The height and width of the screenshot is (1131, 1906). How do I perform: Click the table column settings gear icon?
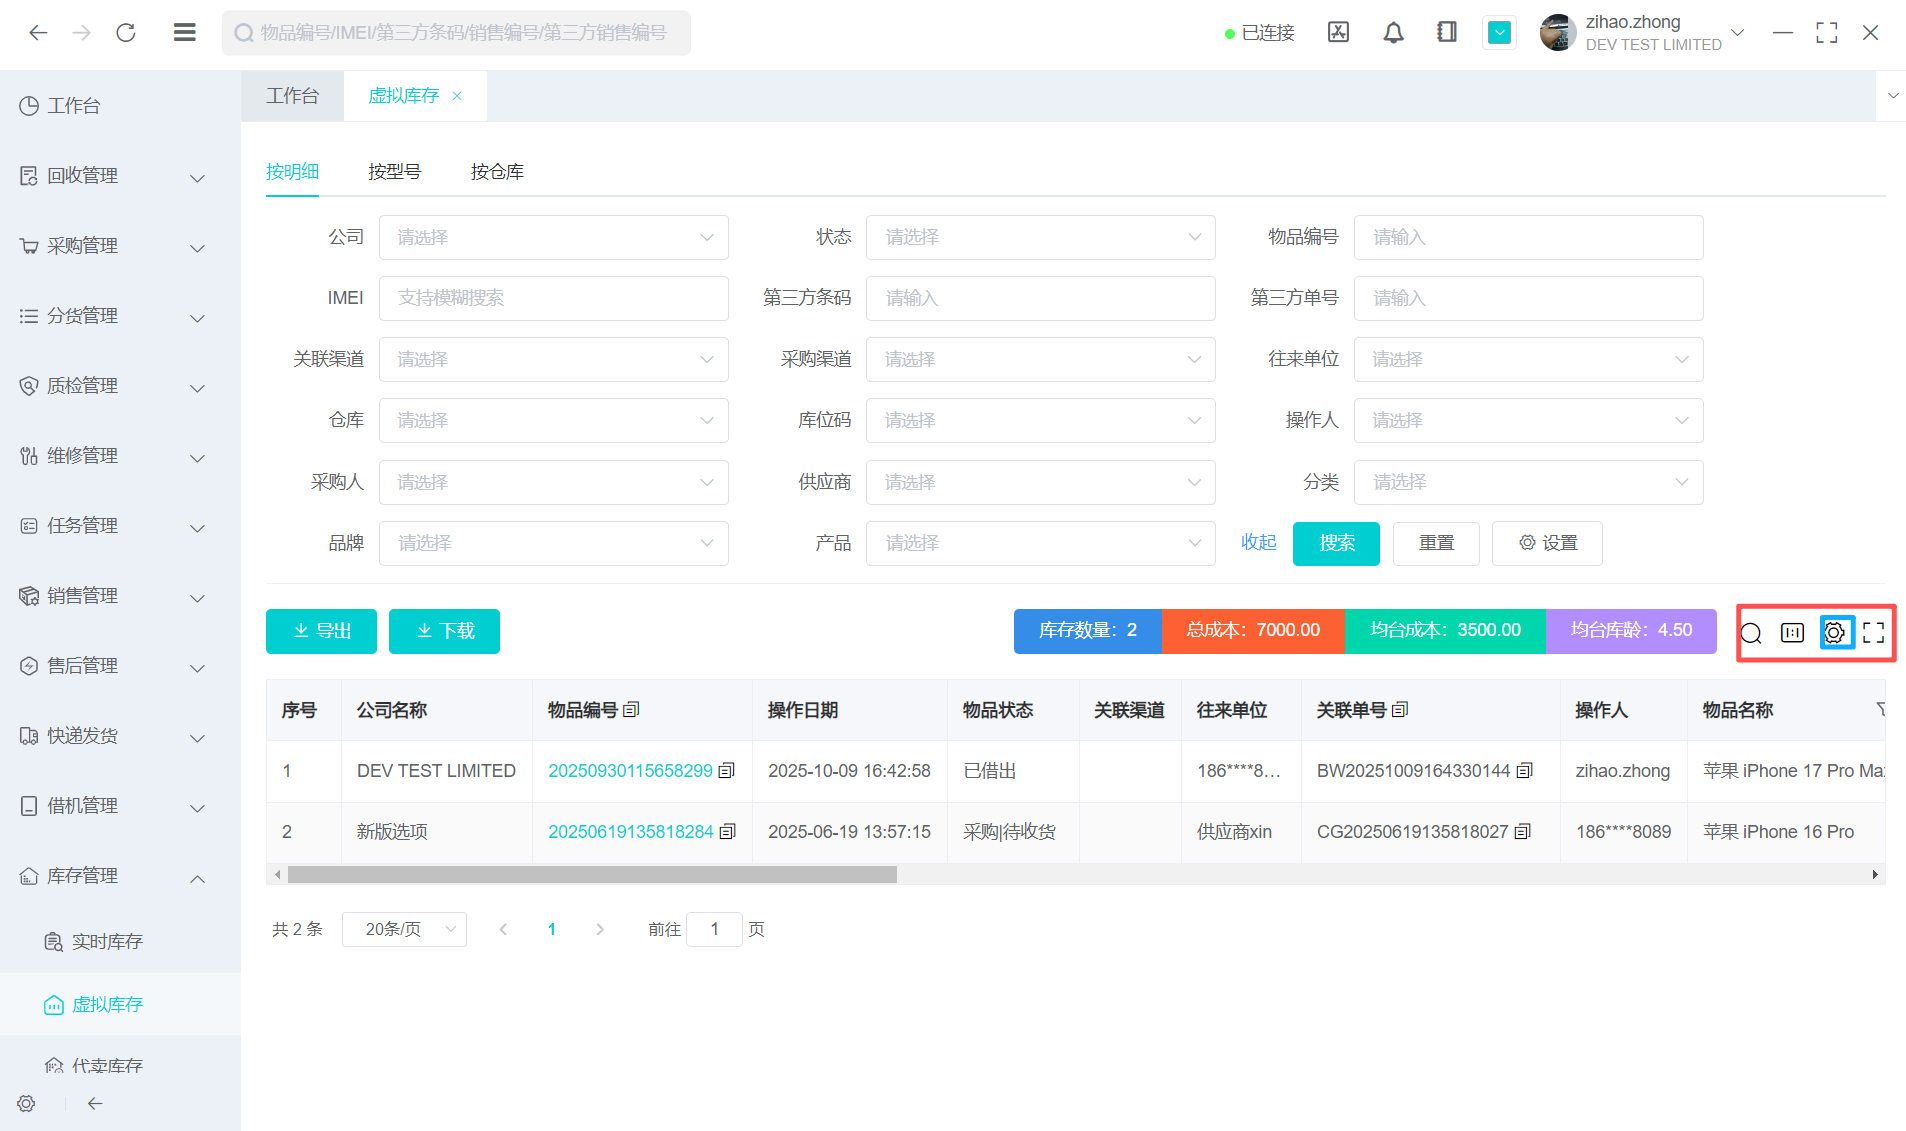tap(1835, 632)
